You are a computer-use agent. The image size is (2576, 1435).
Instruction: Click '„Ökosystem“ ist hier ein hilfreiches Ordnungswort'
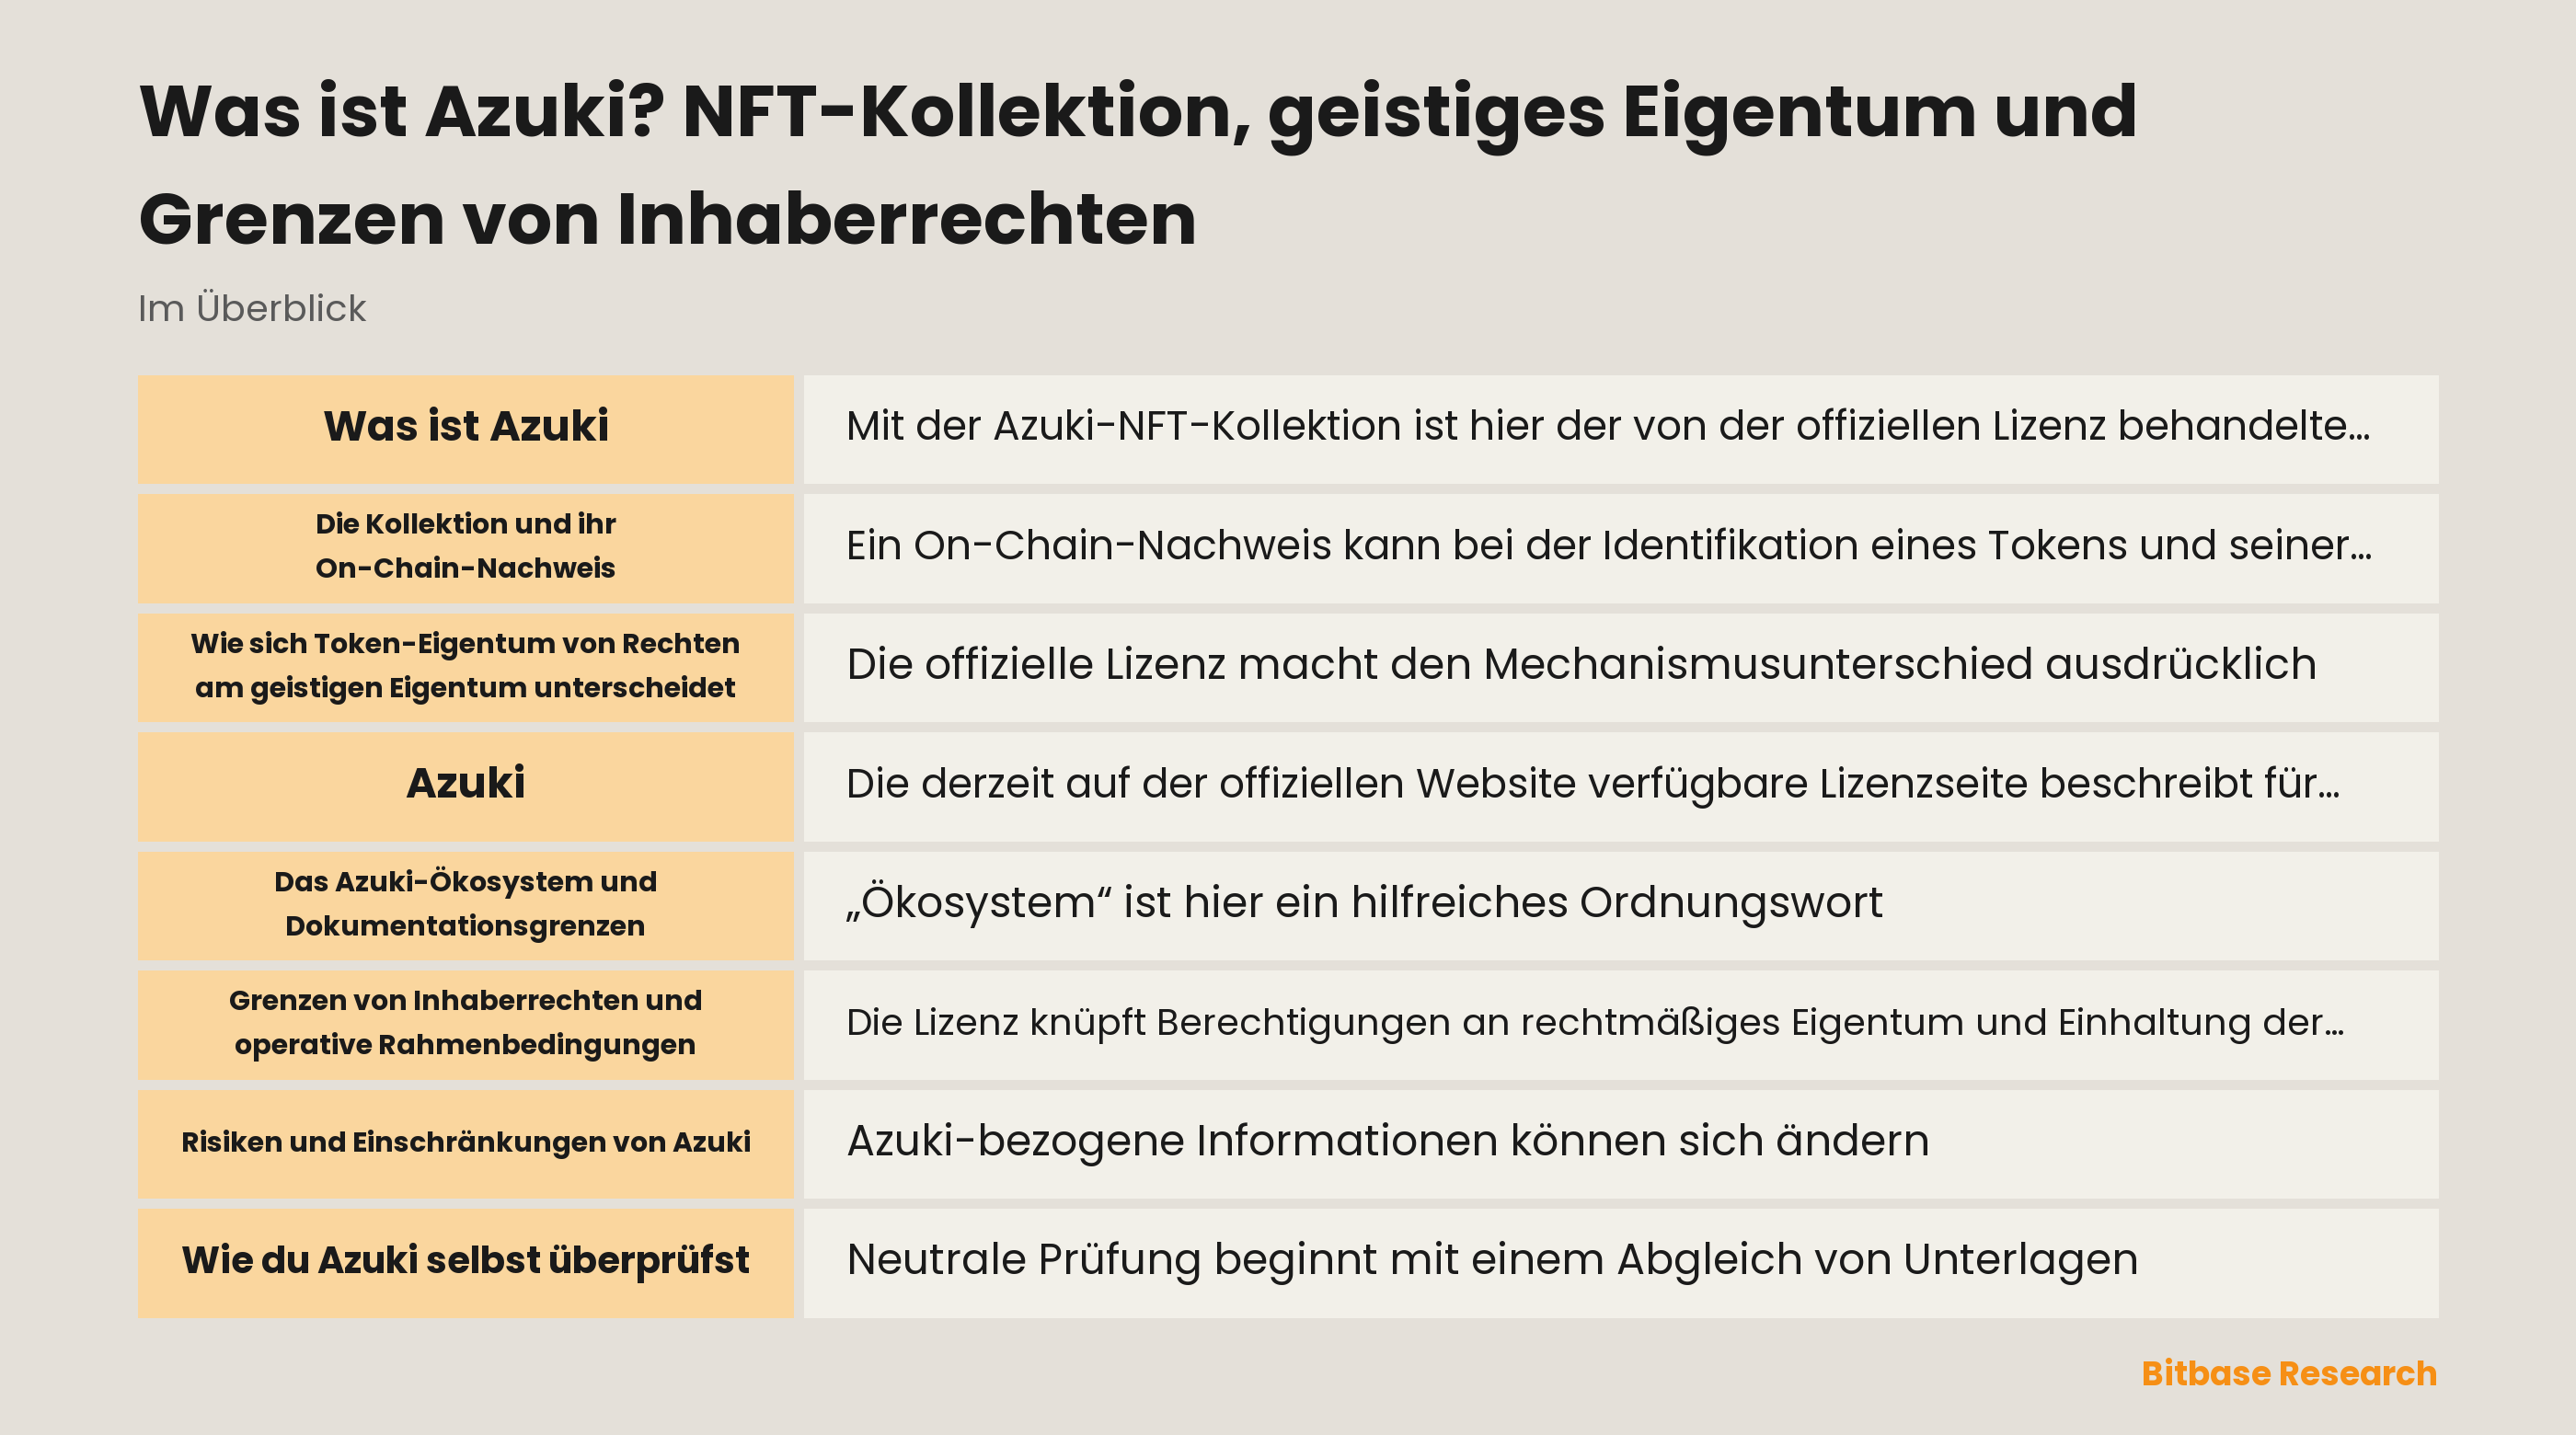[1364, 903]
